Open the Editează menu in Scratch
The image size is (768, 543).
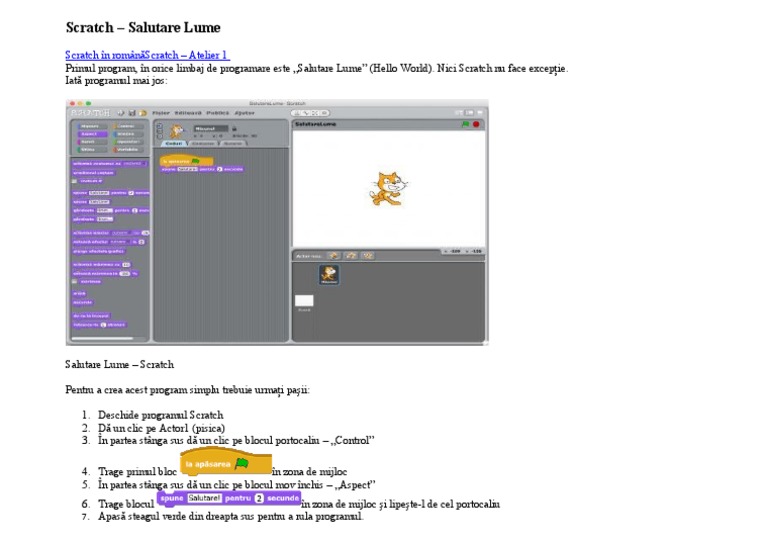coord(188,113)
